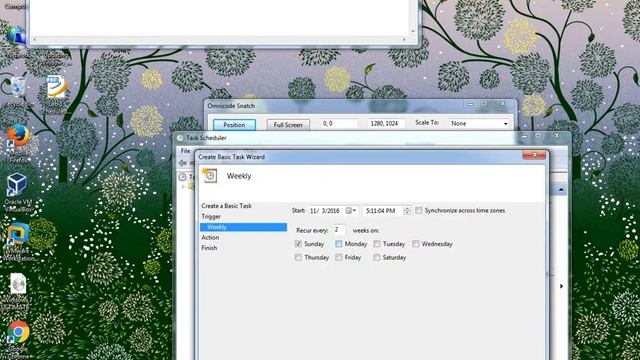Check the Friday checkbox
640x360 pixels.
click(x=338, y=257)
